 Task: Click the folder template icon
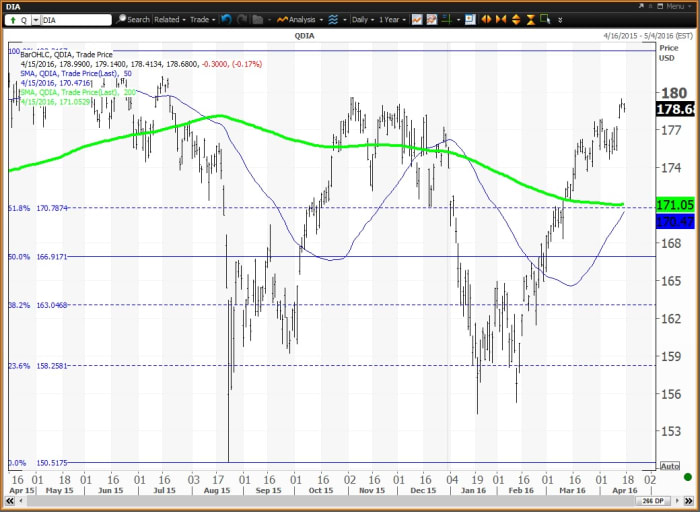[257, 20]
